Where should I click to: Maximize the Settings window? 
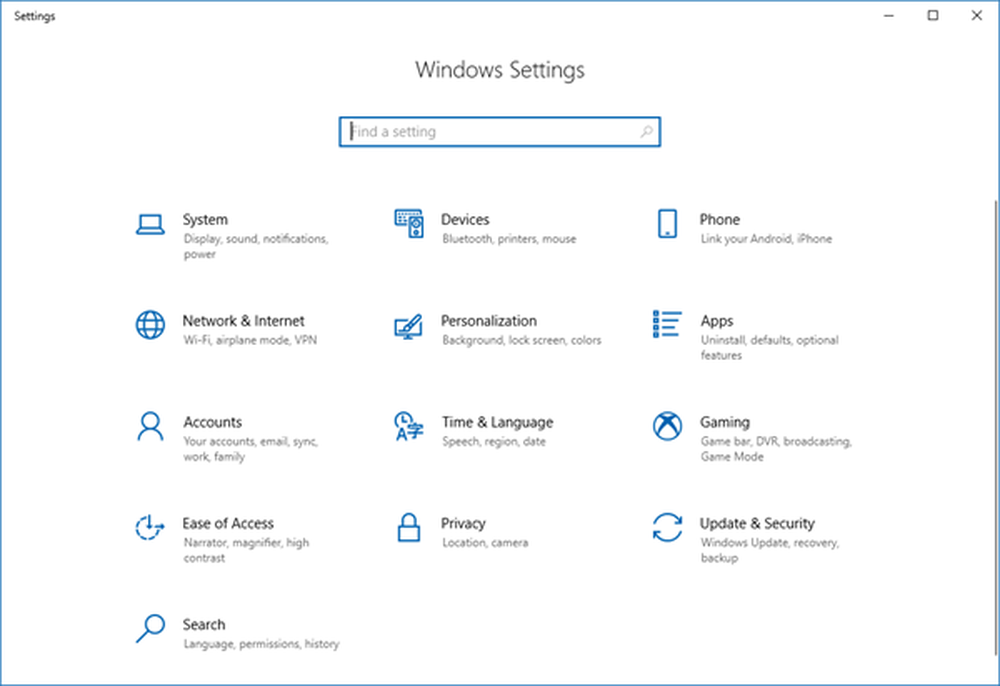[x=932, y=15]
